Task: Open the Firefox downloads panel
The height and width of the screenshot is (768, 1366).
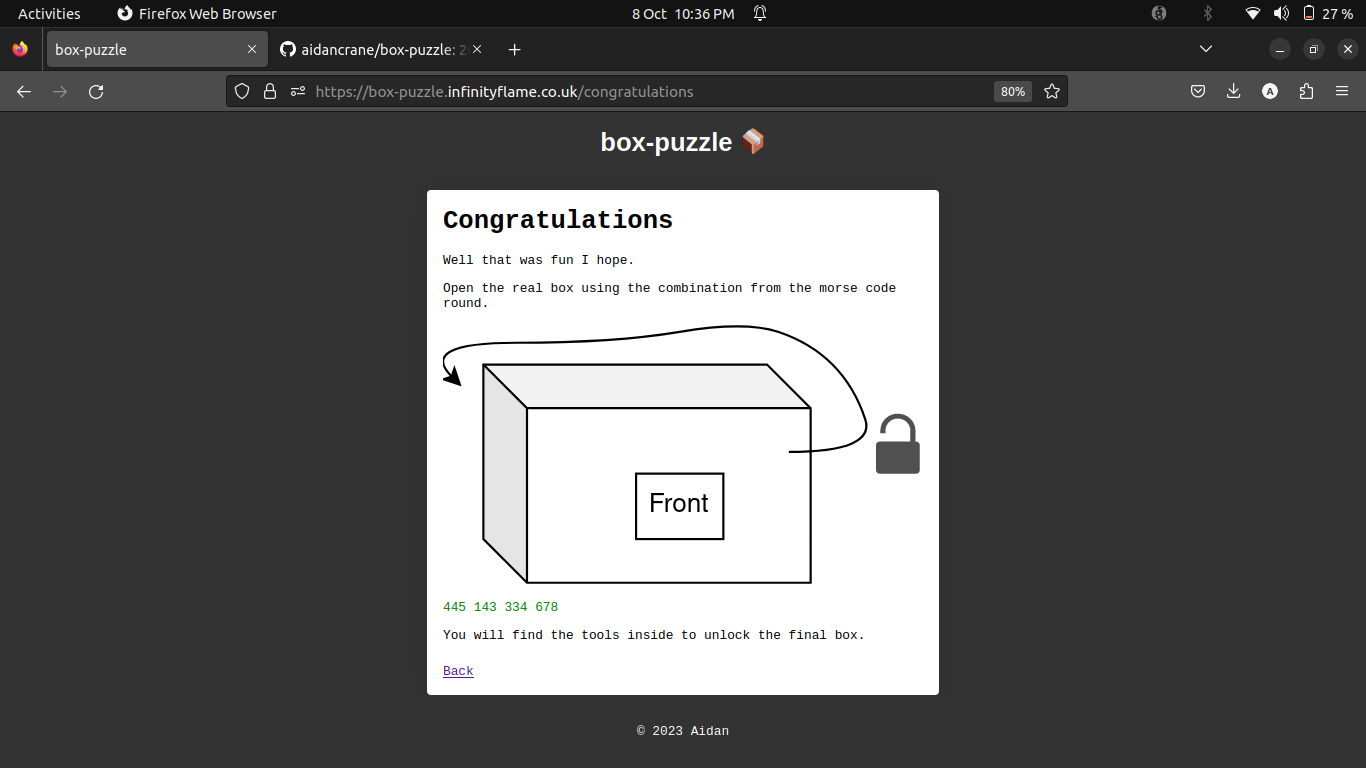Action: click(x=1233, y=91)
